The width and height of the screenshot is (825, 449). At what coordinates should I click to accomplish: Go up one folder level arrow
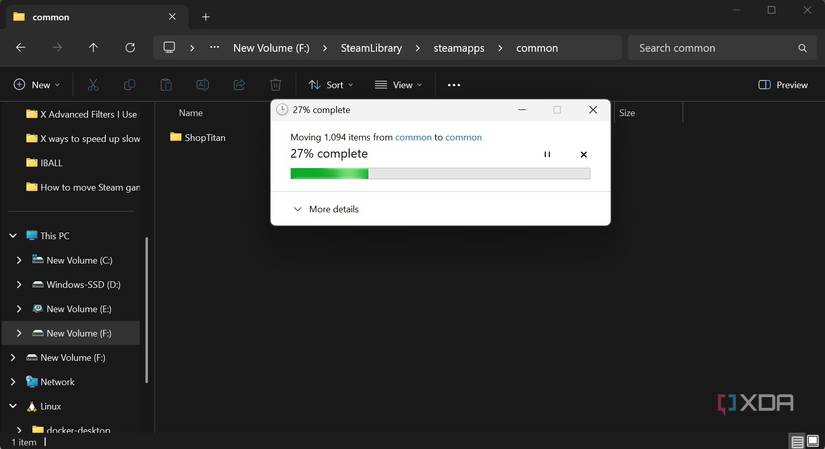pyautogui.click(x=93, y=48)
